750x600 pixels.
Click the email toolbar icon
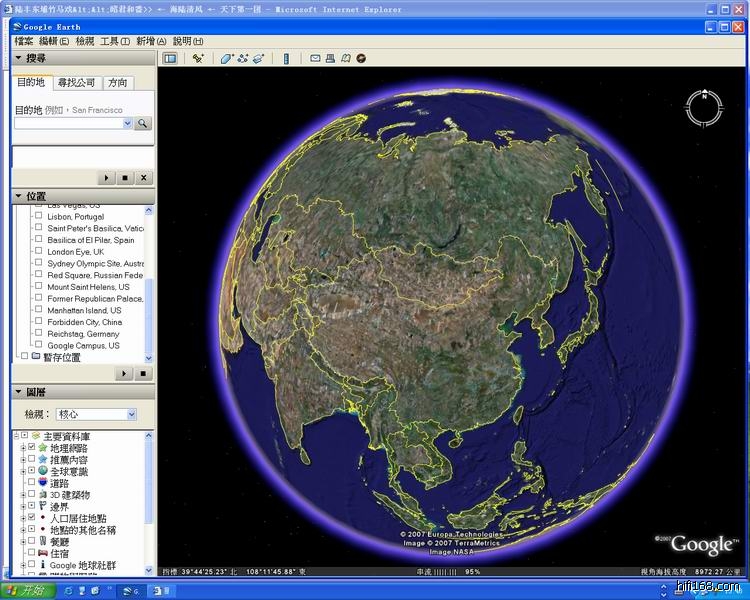[315, 59]
